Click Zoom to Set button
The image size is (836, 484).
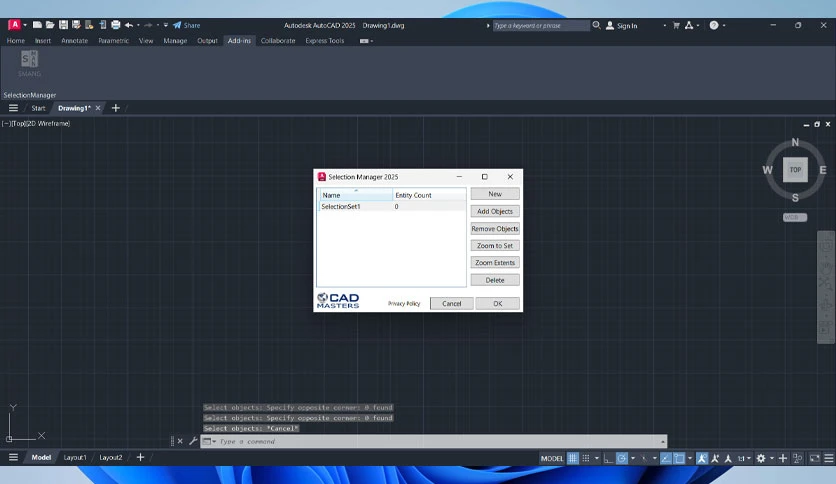[495, 246]
